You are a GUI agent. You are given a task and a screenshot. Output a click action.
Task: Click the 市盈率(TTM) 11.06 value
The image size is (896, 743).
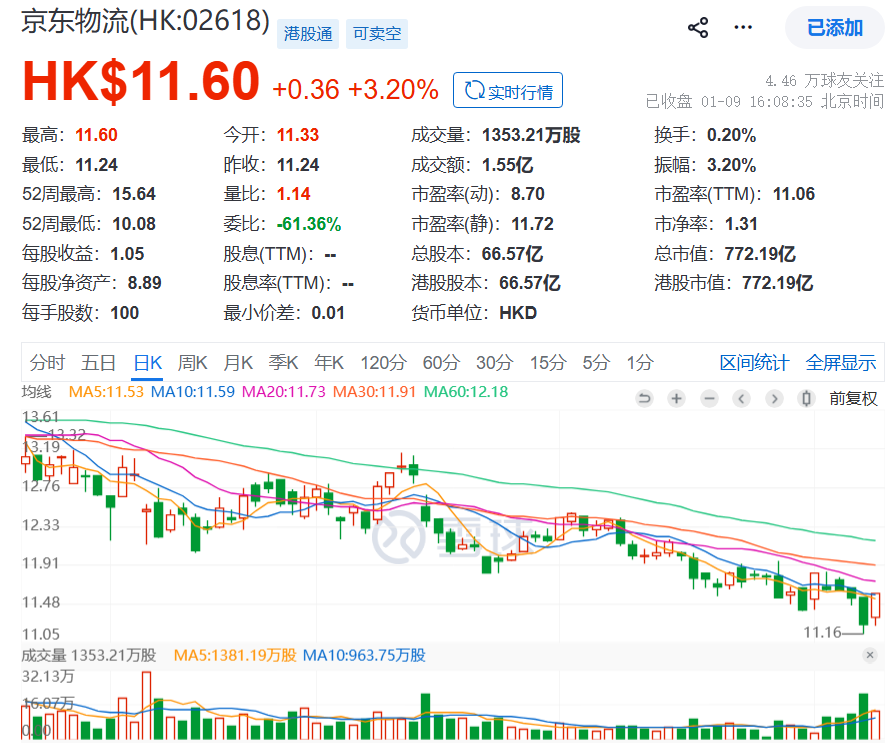(x=794, y=194)
